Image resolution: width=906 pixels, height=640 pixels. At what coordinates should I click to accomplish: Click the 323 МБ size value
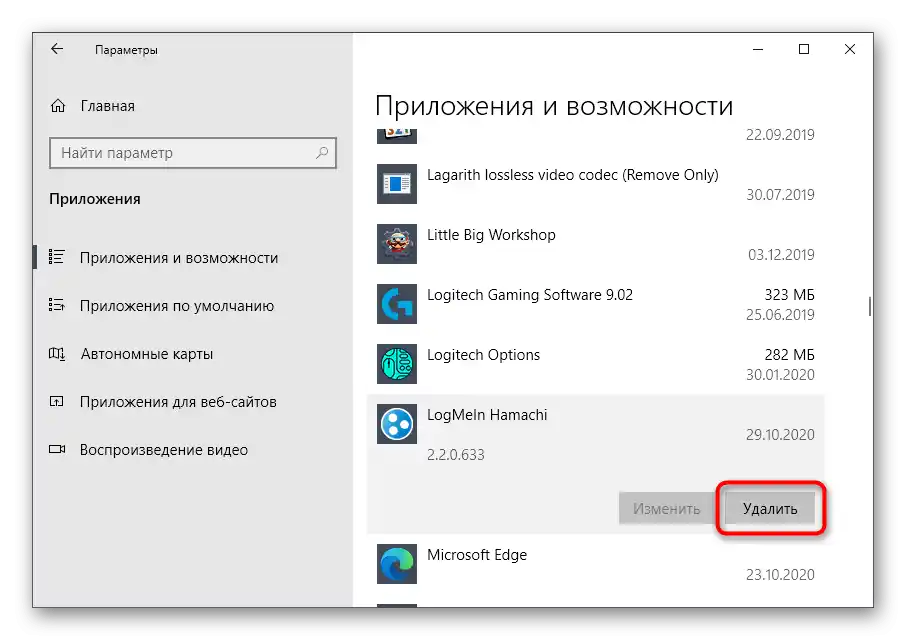click(x=789, y=295)
